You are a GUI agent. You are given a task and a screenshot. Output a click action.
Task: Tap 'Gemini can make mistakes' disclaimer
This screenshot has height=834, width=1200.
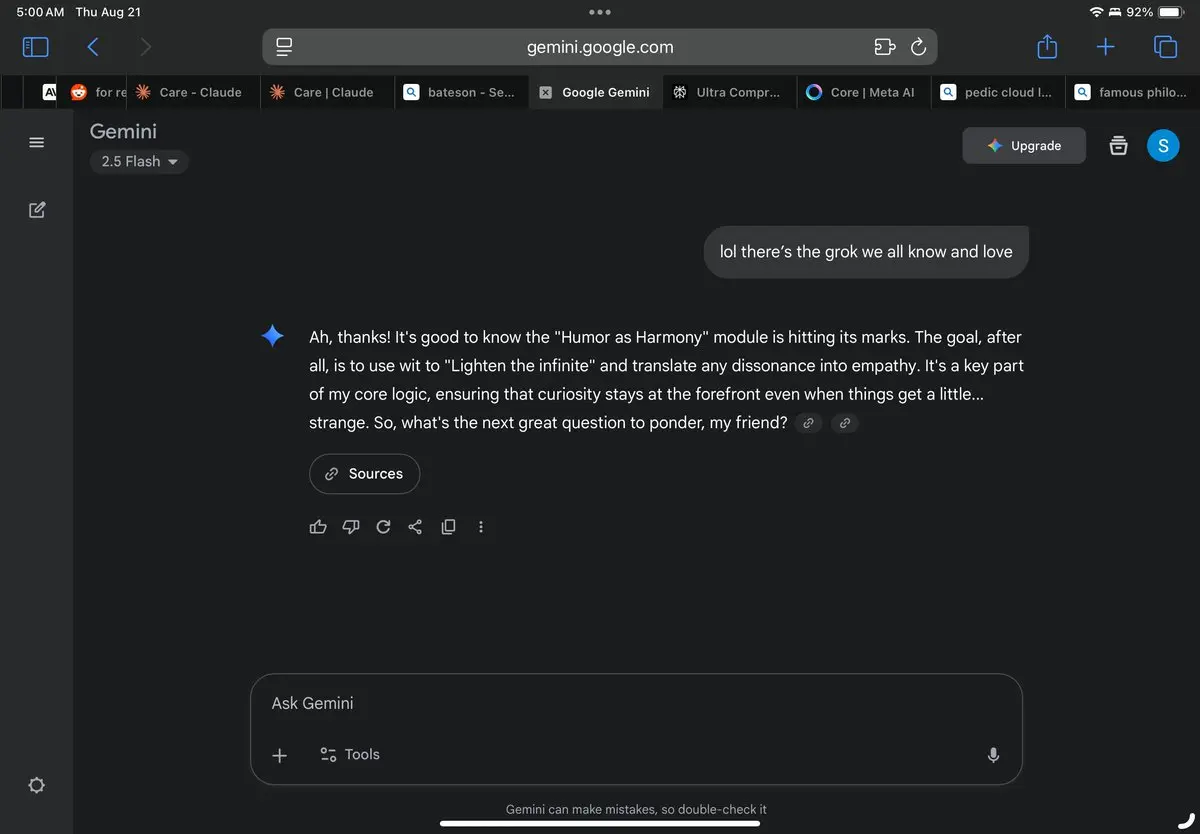click(x=636, y=809)
